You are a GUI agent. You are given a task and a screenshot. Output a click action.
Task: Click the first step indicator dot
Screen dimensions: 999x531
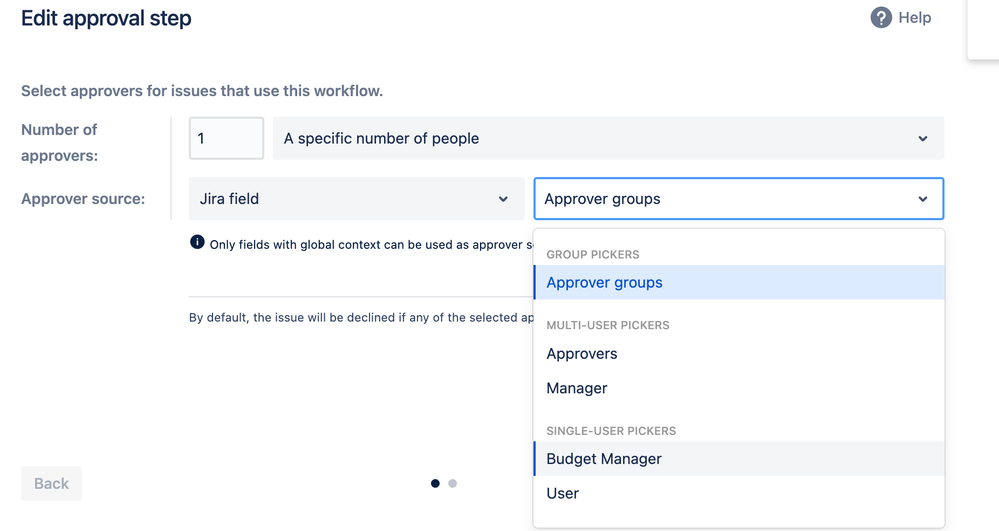point(435,483)
